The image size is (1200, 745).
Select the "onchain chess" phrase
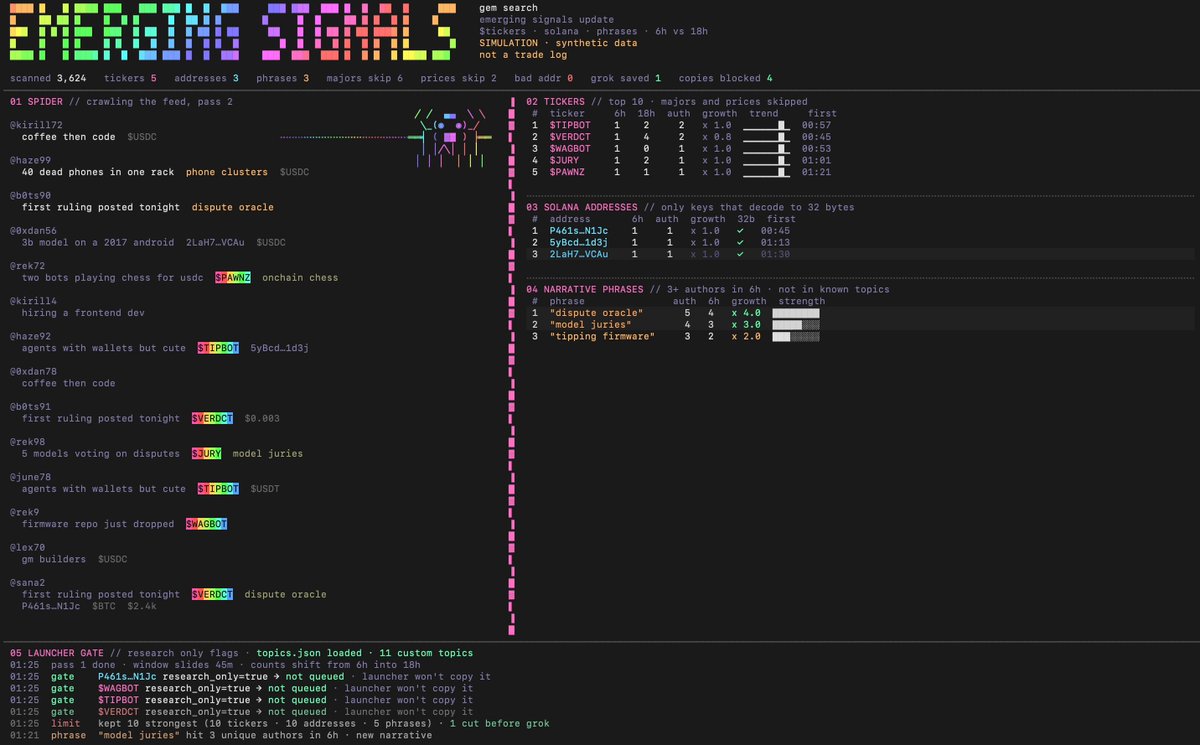(300, 277)
